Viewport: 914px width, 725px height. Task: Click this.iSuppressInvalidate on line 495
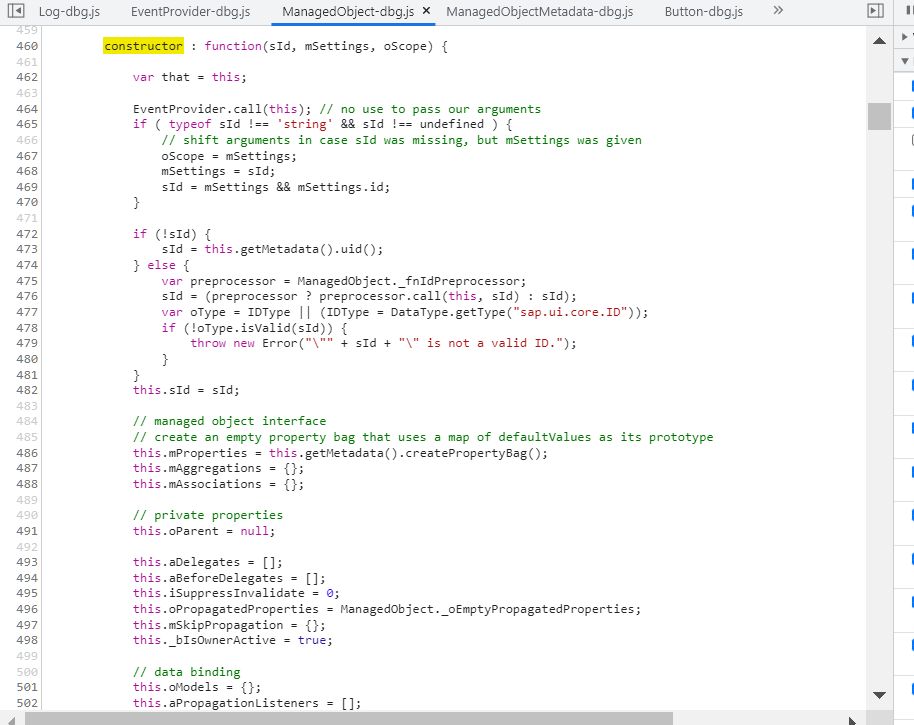tap(219, 593)
